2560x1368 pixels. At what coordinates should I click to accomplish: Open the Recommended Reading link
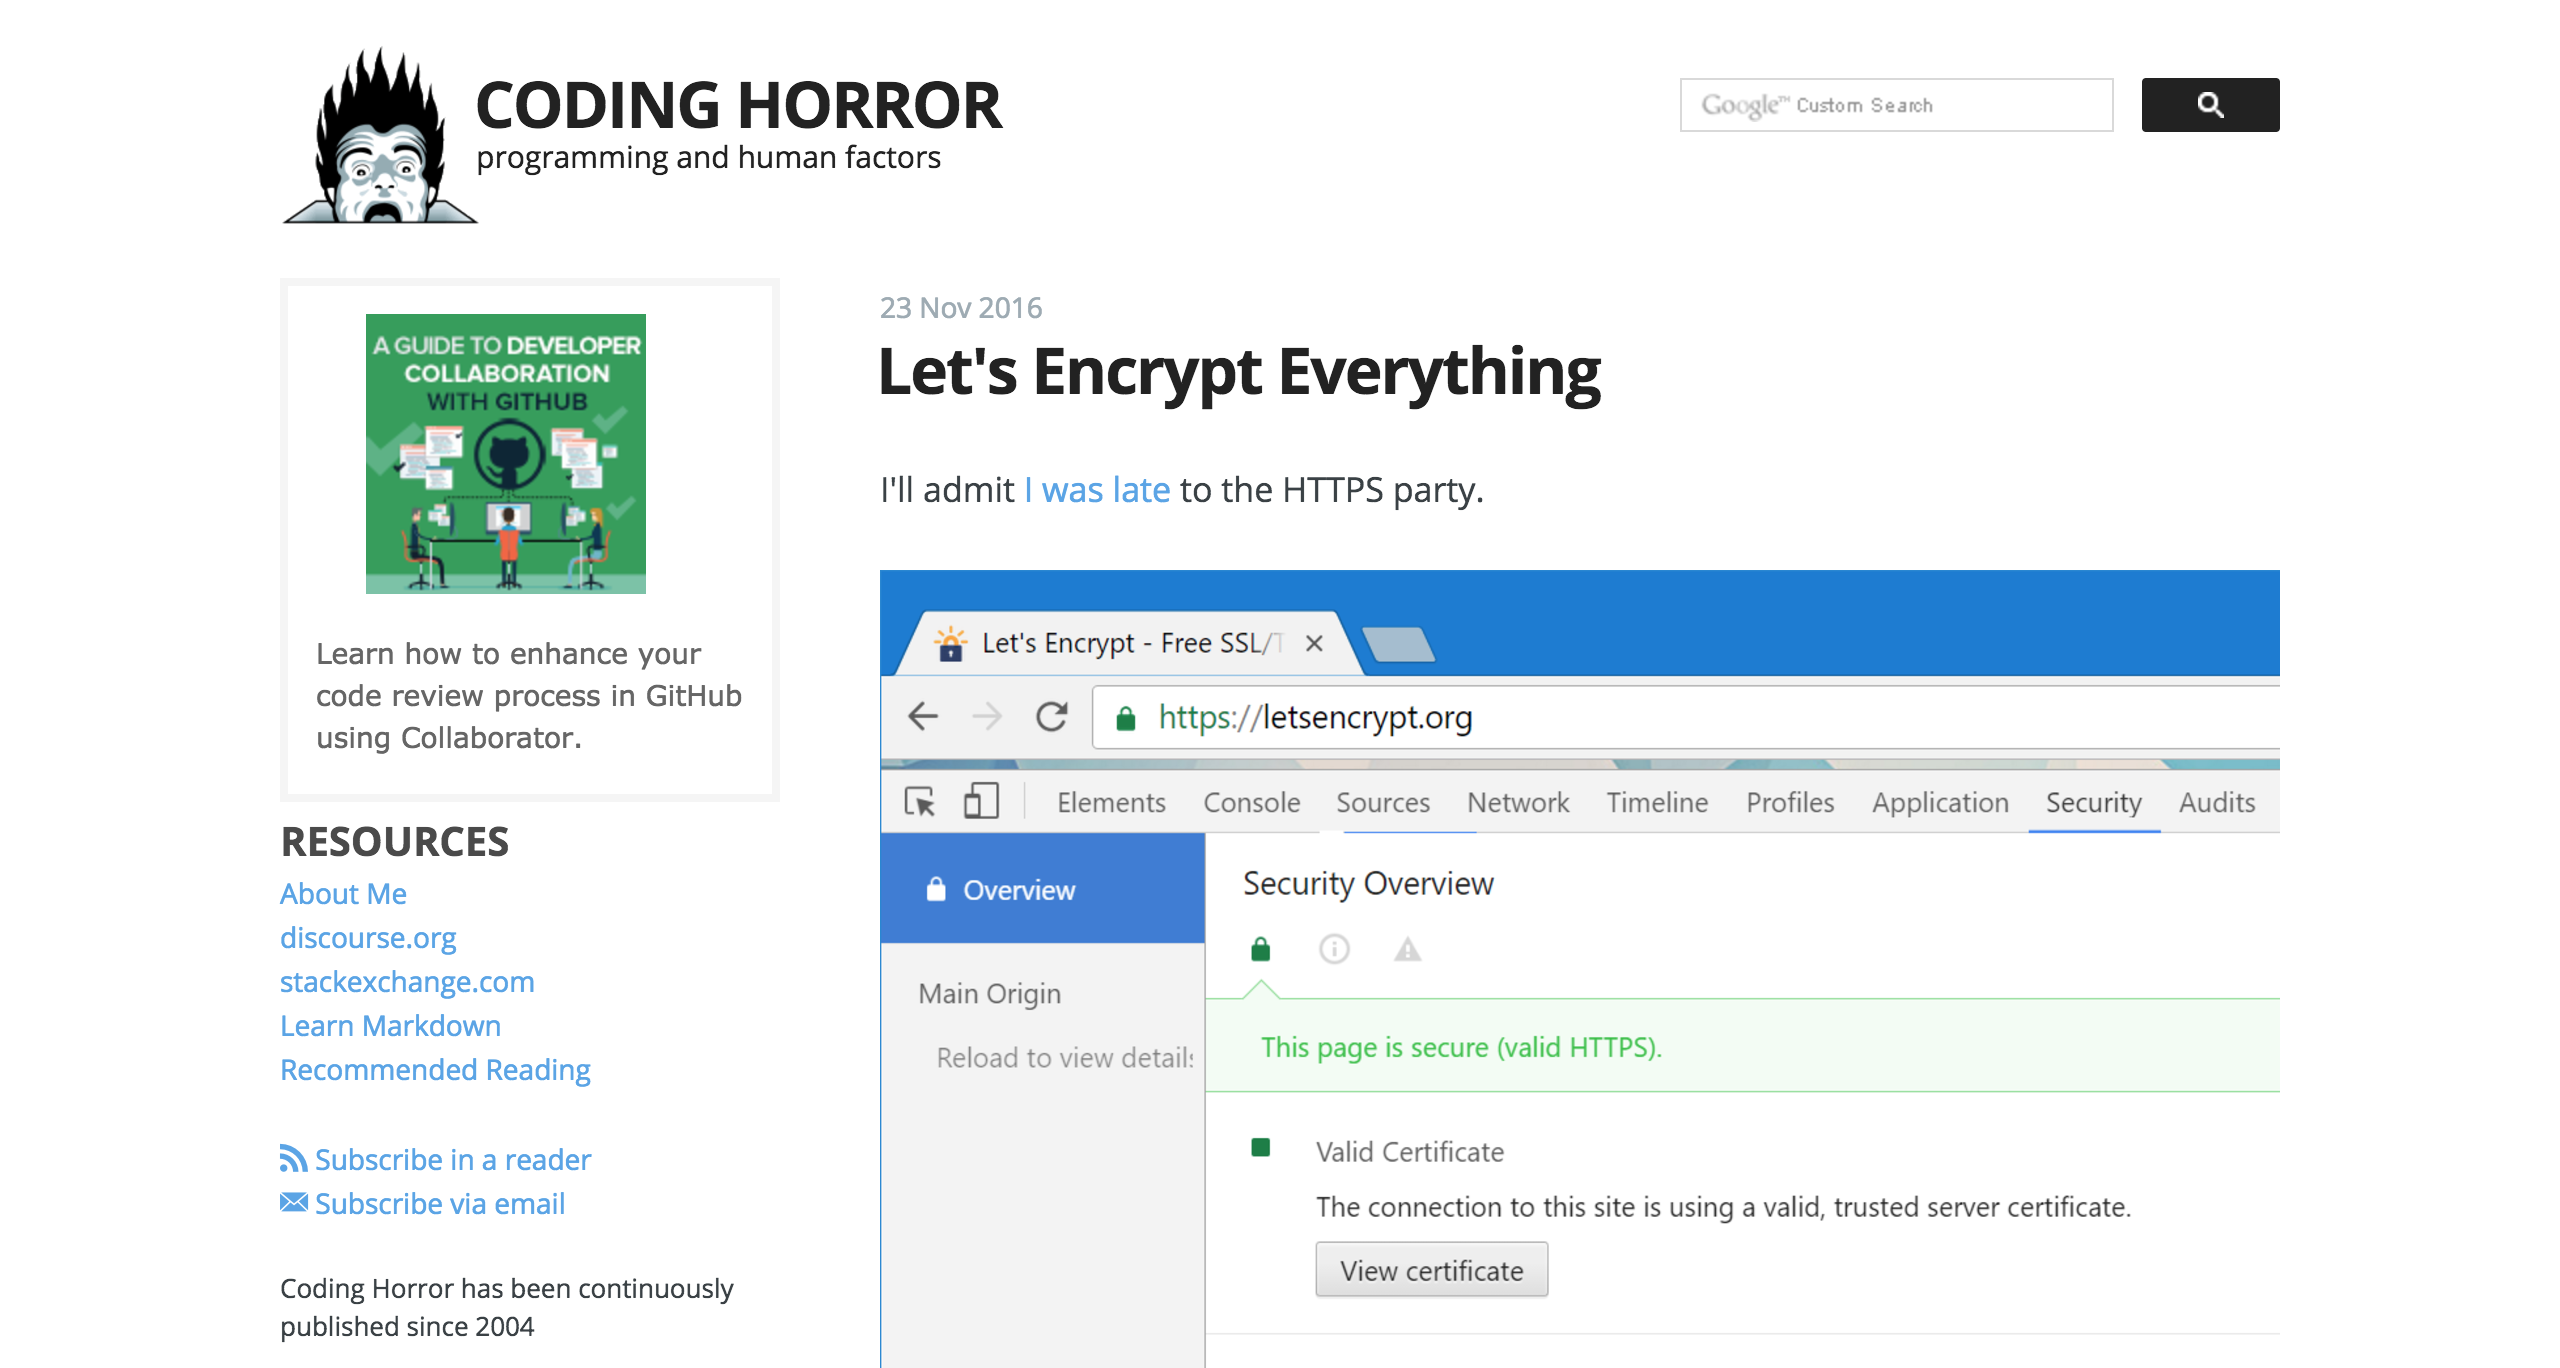(435, 1069)
